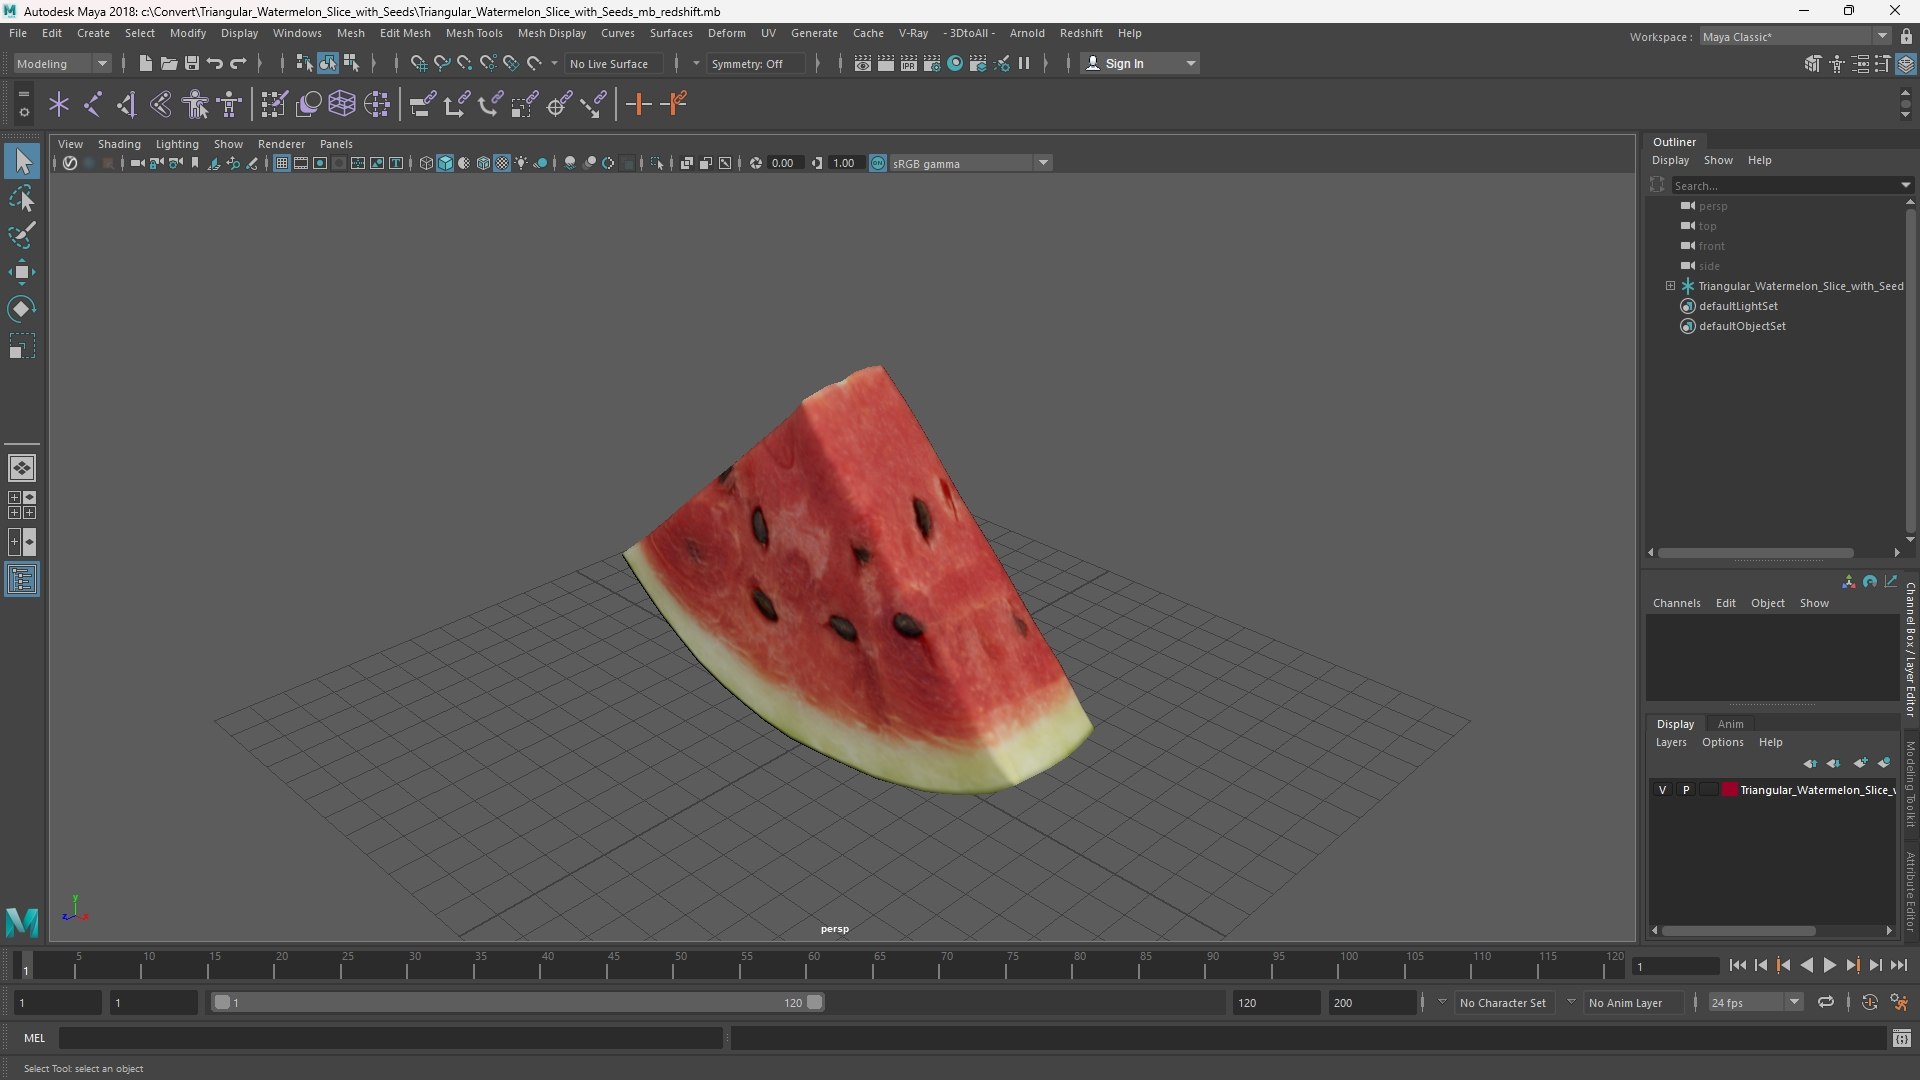Switch to four view layout

(22, 504)
